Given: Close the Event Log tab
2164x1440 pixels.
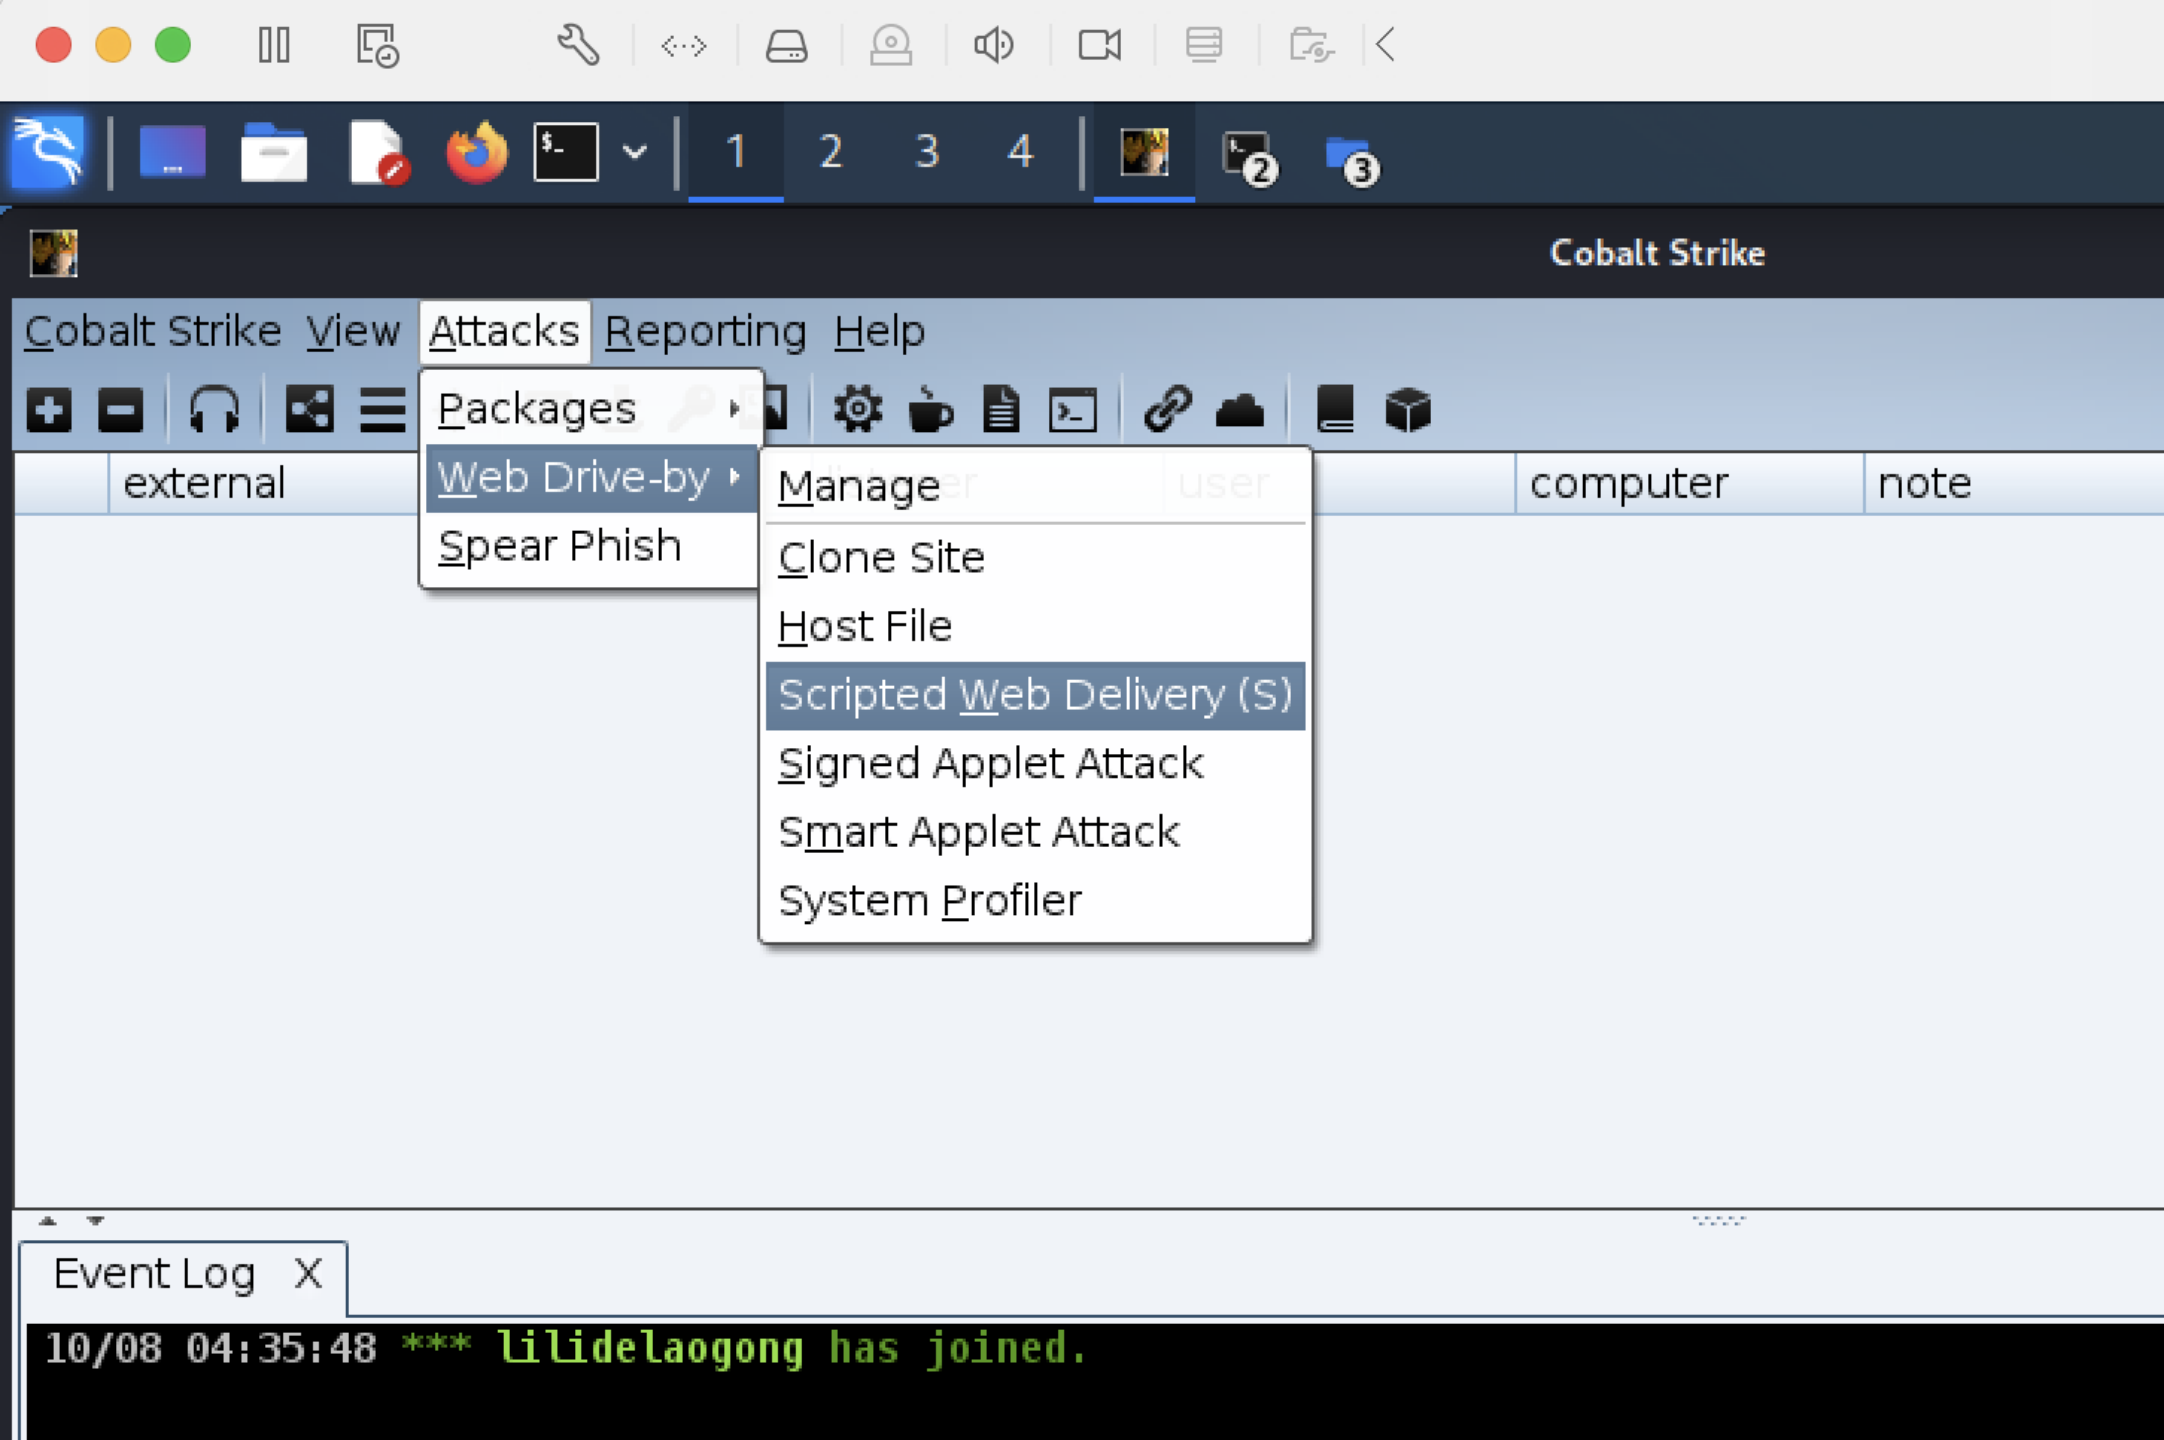Looking at the screenshot, I should pos(308,1274).
